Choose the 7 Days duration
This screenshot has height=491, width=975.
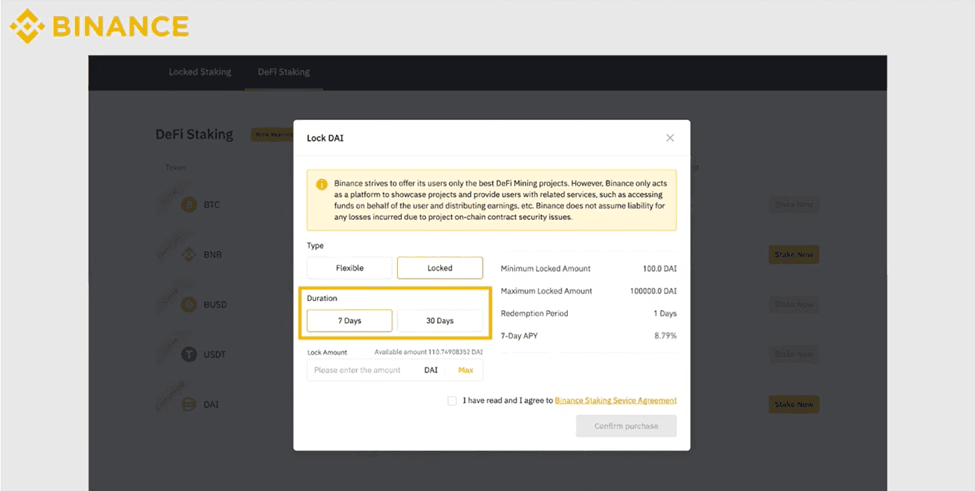point(349,321)
